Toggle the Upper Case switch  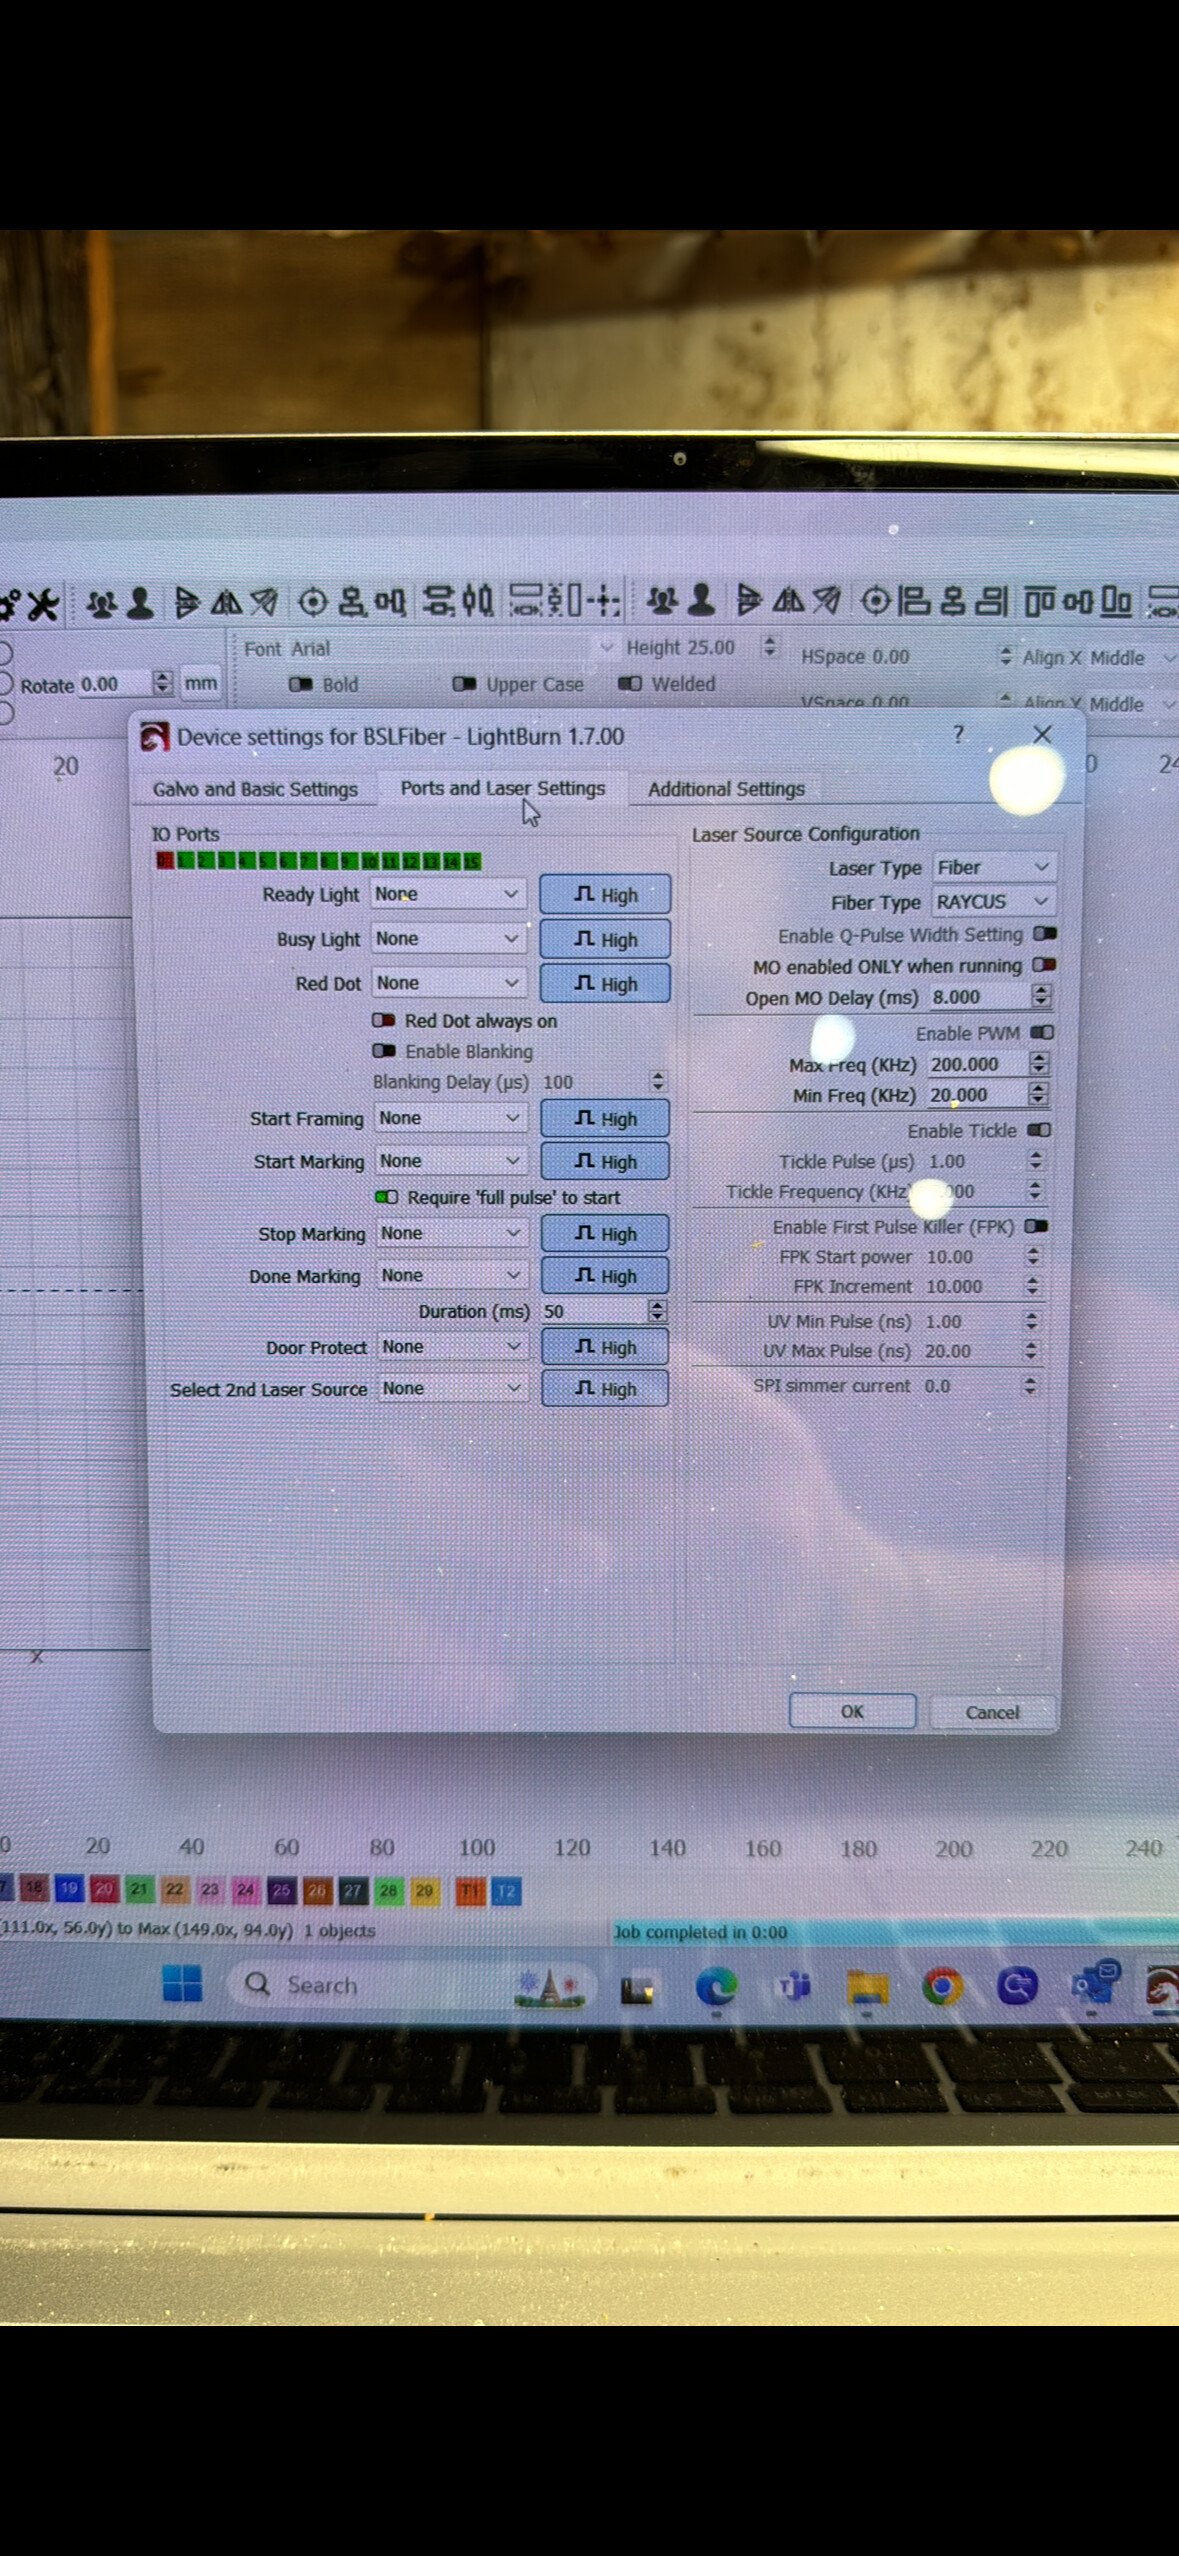[464, 684]
